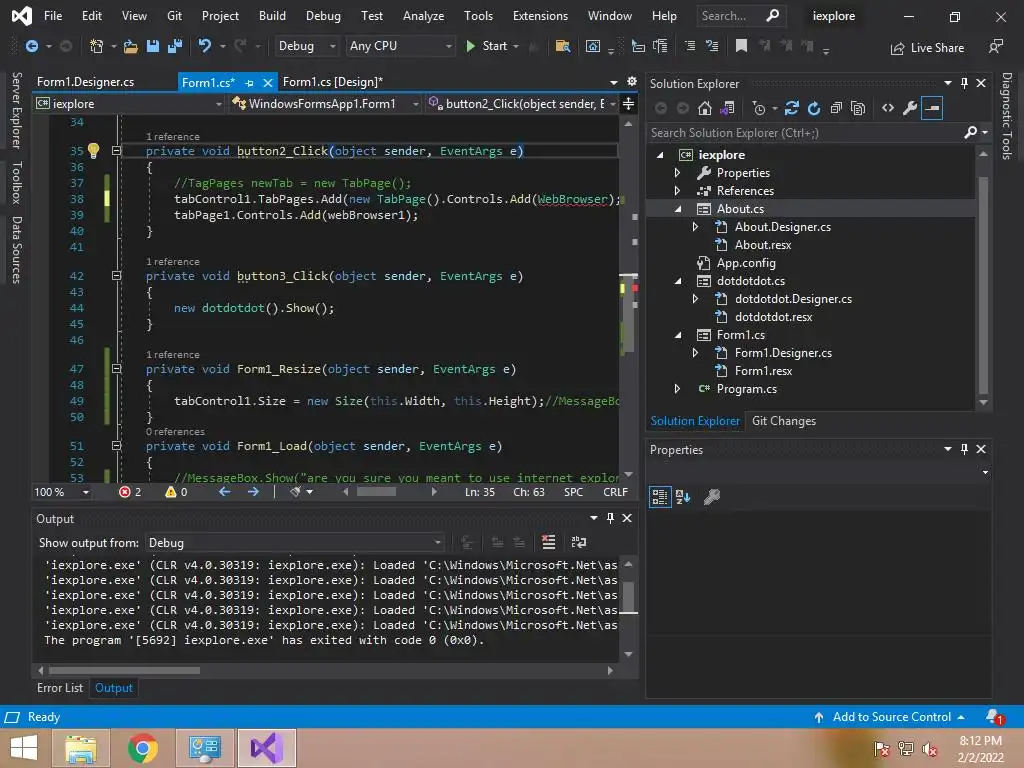
Task: Expand the References node in Solution Explorer
Action: (x=677, y=191)
